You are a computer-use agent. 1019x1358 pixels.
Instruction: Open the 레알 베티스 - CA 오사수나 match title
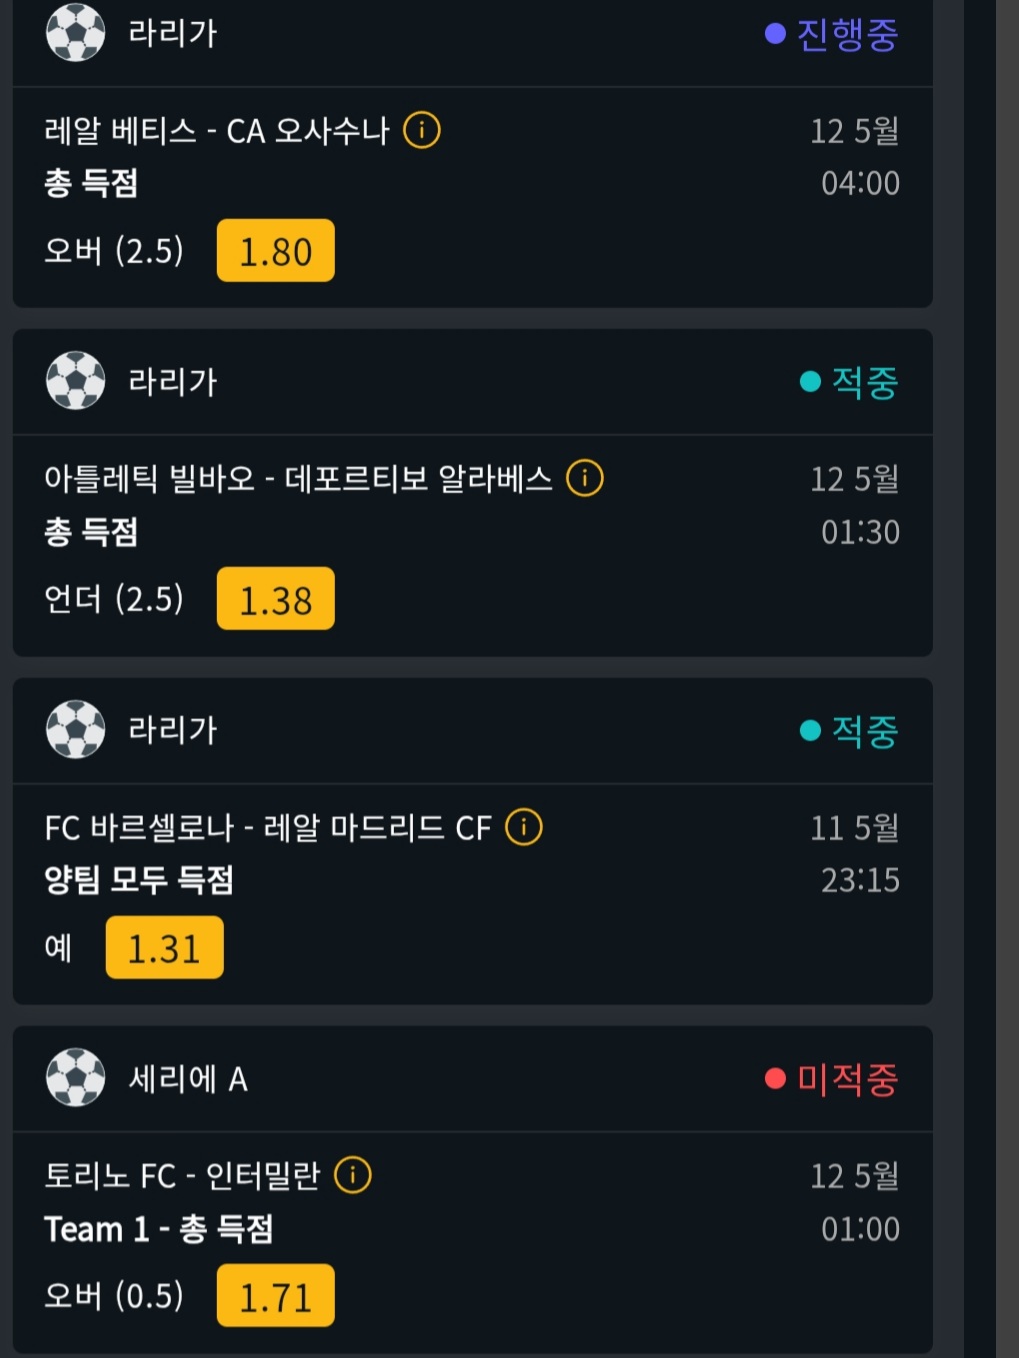pyautogui.click(x=216, y=131)
